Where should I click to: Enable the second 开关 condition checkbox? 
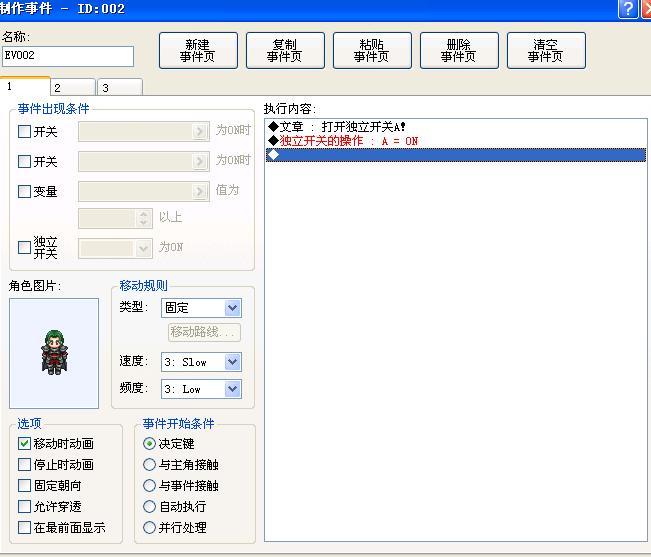[x=24, y=161]
